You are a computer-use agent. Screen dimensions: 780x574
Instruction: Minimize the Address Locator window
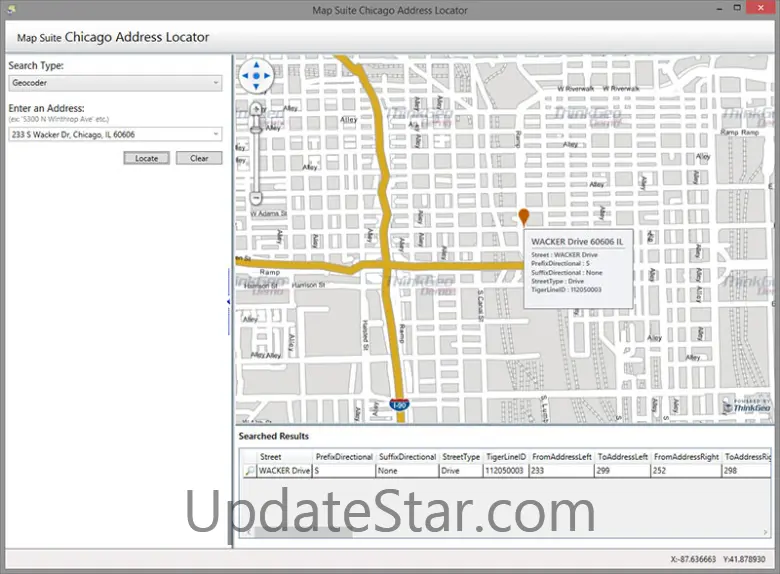click(x=720, y=8)
